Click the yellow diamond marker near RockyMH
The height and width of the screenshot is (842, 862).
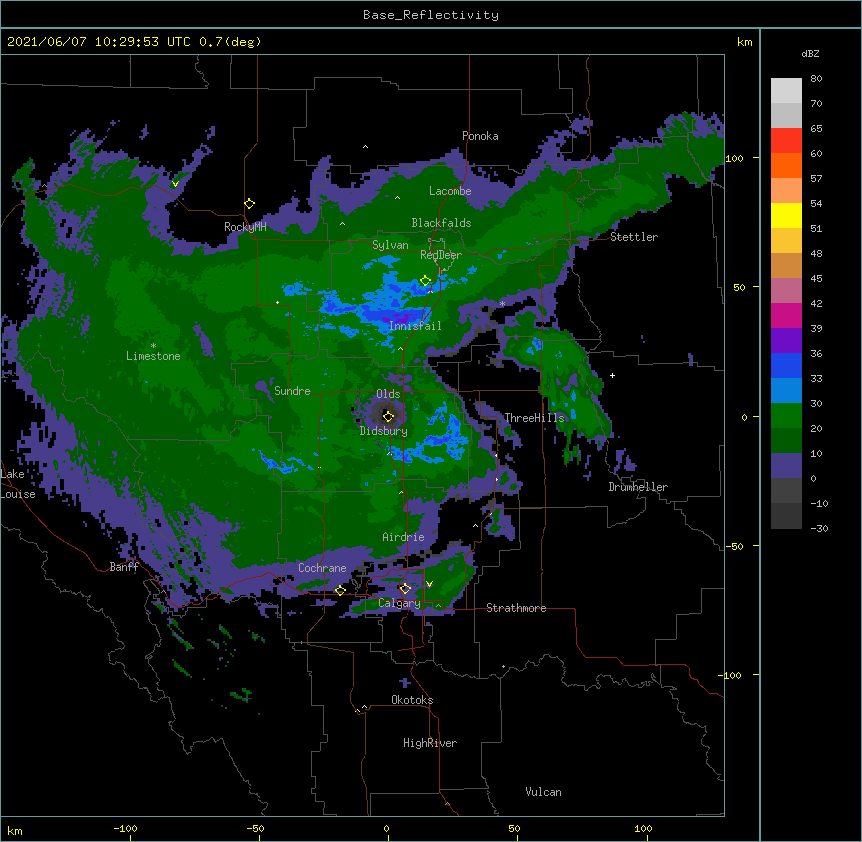pyautogui.click(x=250, y=204)
